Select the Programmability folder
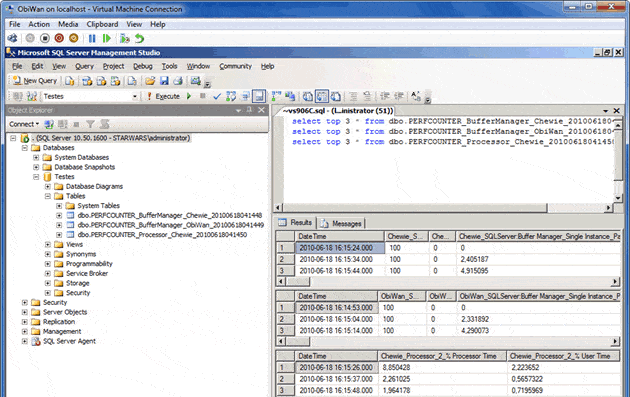This screenshot has height=397, width=630. [x=89, y=264]
